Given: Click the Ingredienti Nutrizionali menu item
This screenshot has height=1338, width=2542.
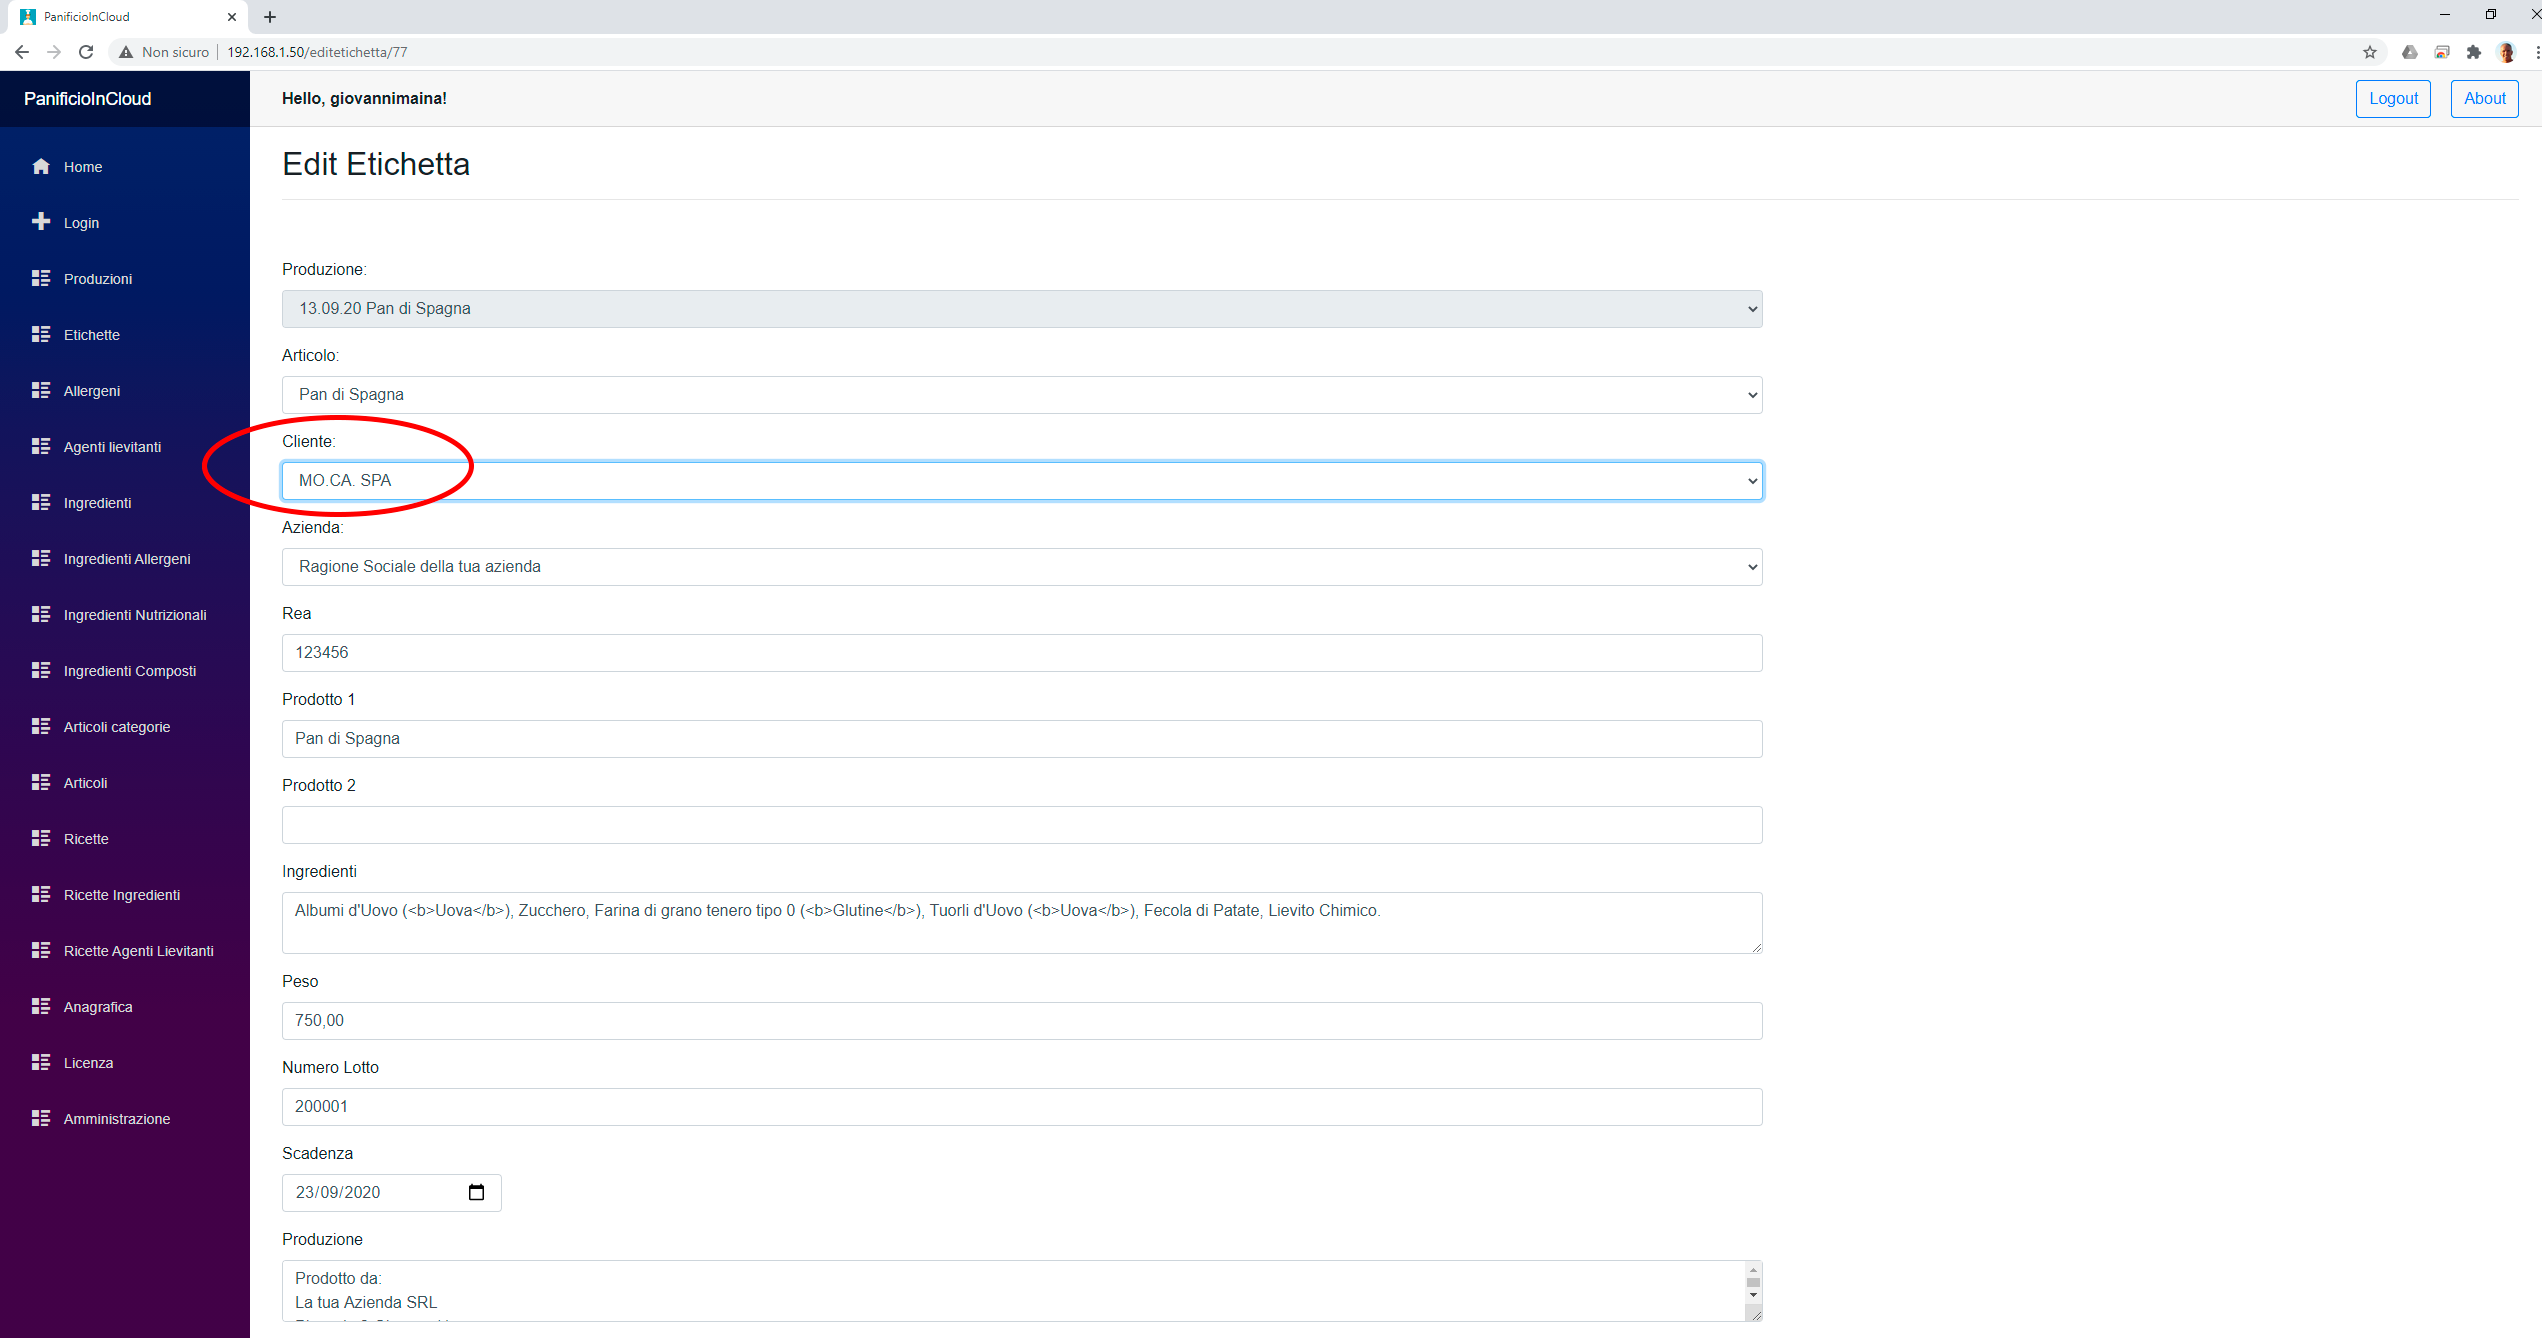Looking at the screenshot, I should pos(133,614).
